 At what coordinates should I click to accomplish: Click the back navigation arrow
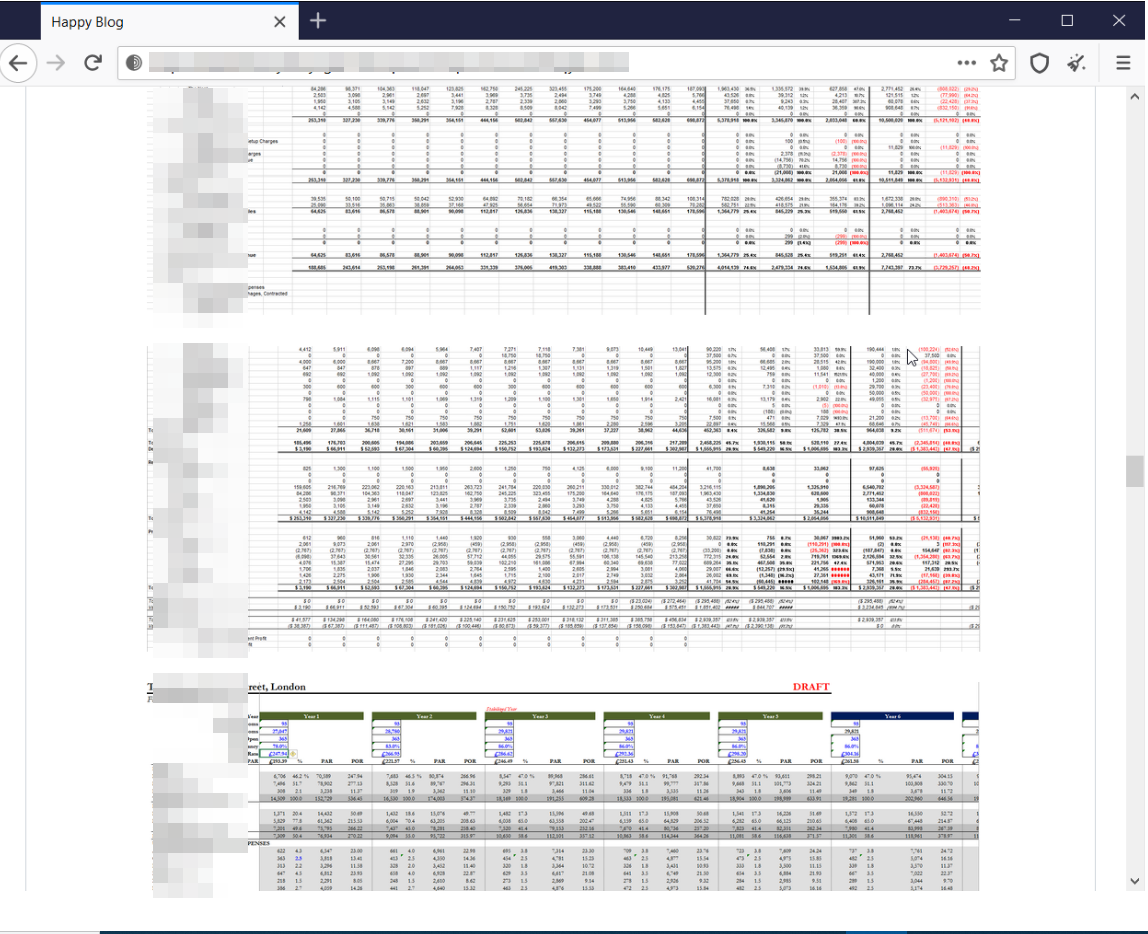pyautogui.click(x=17, y=63)
